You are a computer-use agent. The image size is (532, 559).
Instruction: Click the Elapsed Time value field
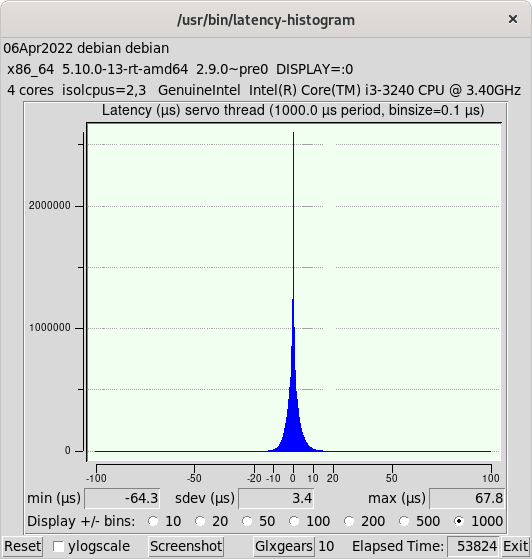[x=473, y=546]
